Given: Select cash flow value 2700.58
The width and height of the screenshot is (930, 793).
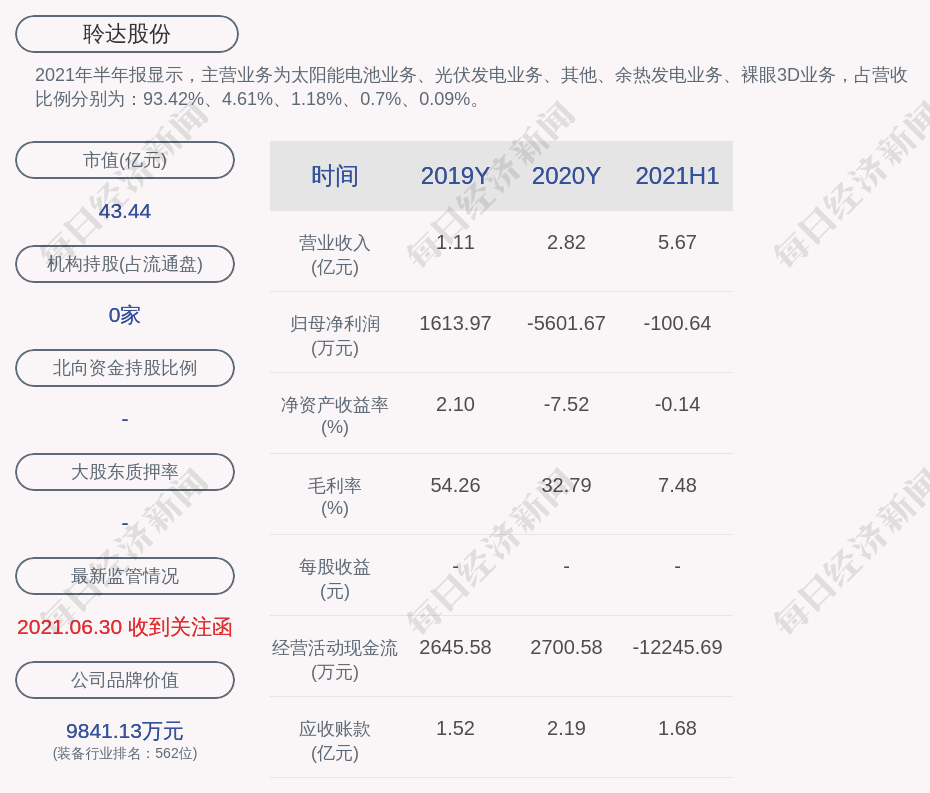Looking at the screenshot, I should point(566,647).
